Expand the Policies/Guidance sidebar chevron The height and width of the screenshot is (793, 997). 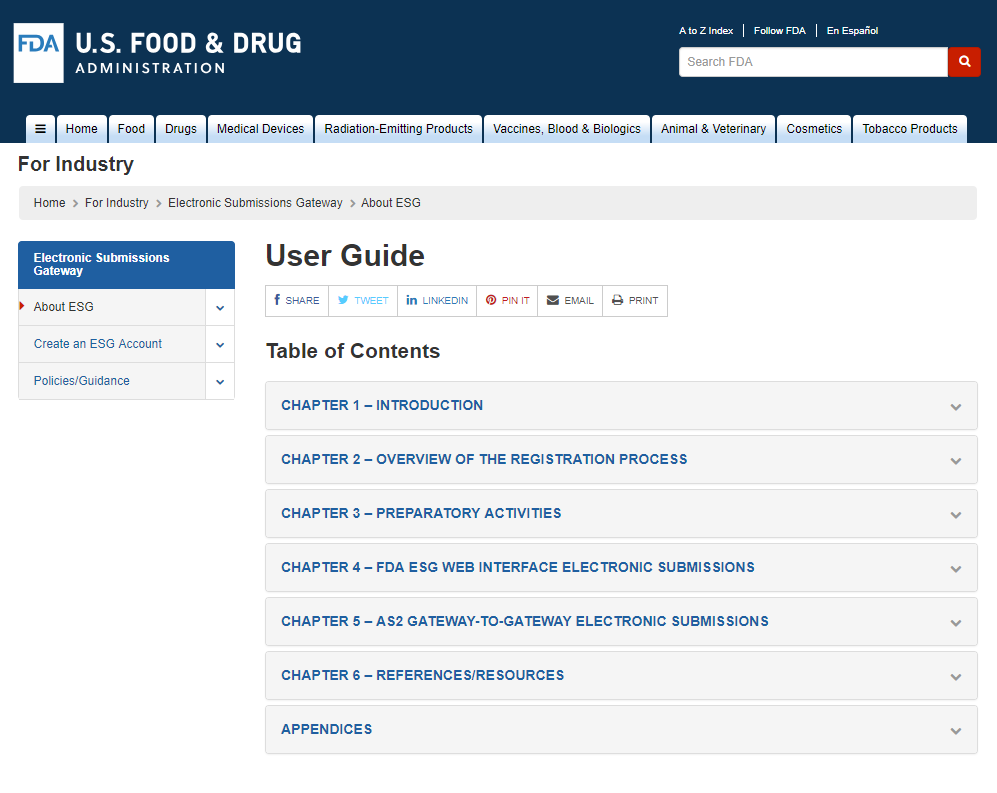coord(220,382)
